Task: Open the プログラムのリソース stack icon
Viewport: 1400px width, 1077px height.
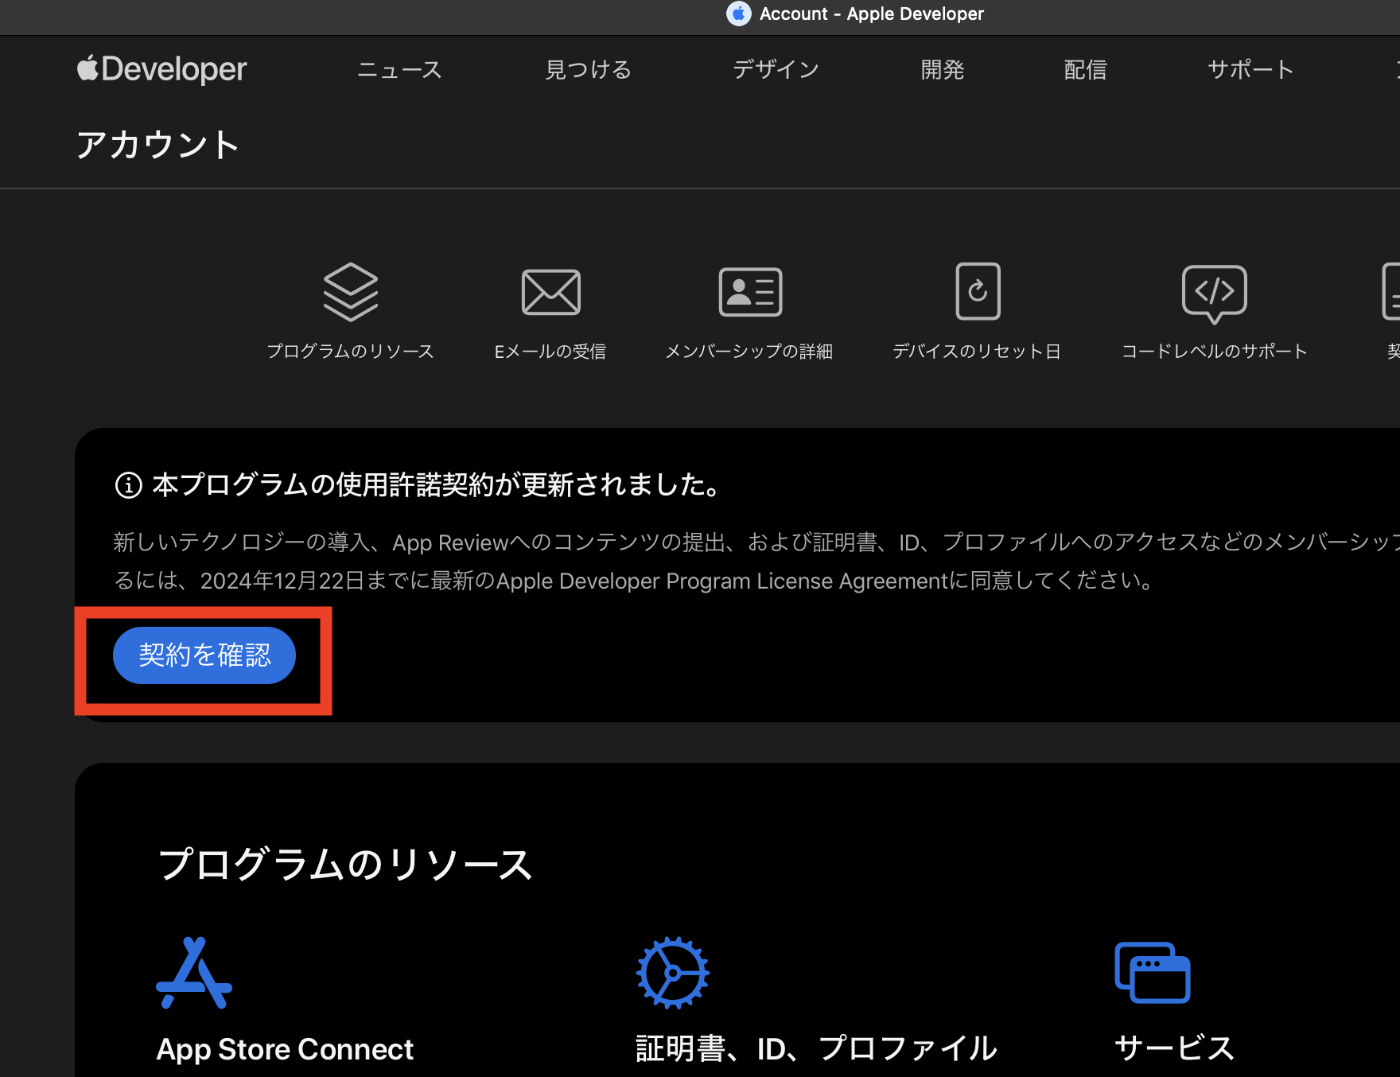Action: (x=351, y=292)
